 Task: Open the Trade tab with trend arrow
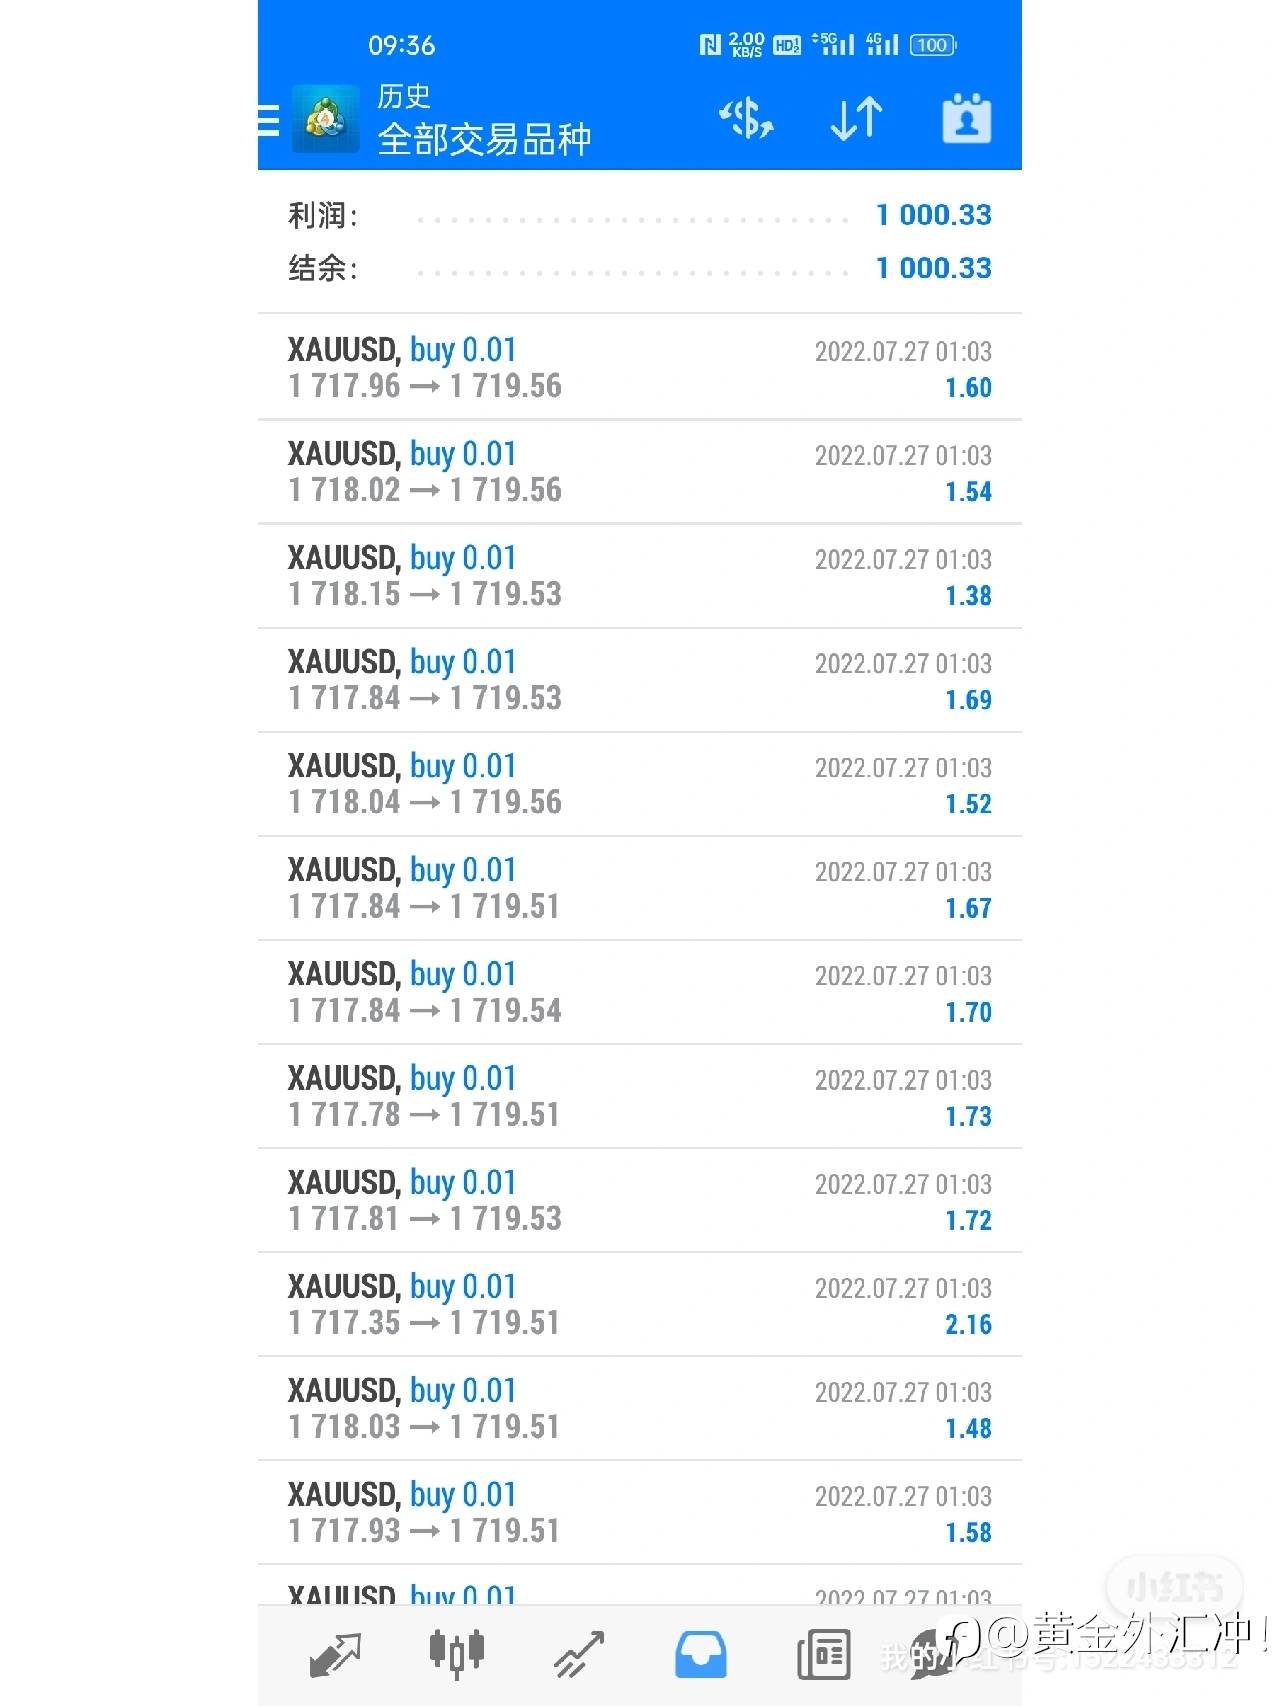pyautogui.click(x=579, y=1654)
